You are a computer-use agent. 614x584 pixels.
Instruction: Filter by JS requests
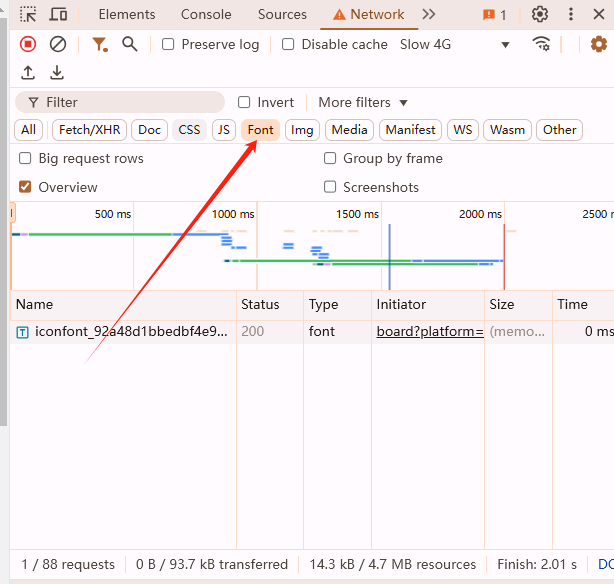click(224, 130)
